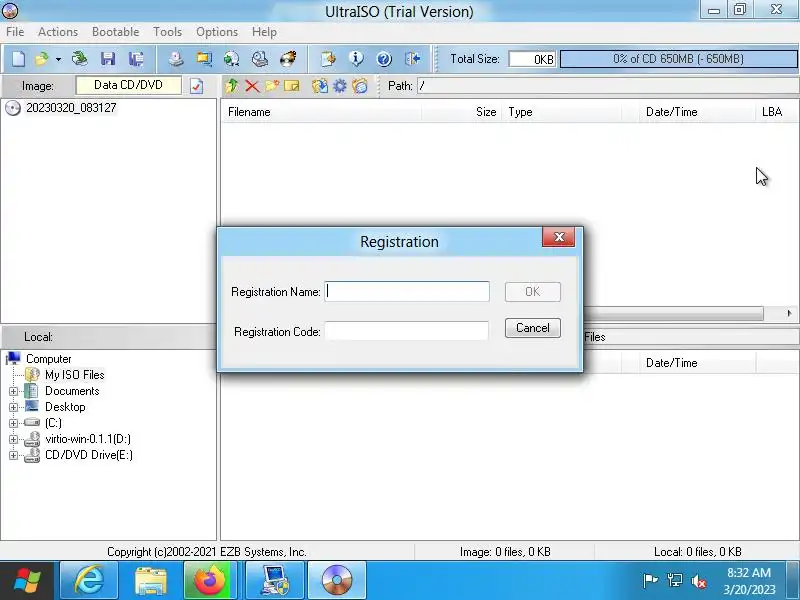
Task: Click the document-with-gear toolbar icon
Action: tap(328, 59)
